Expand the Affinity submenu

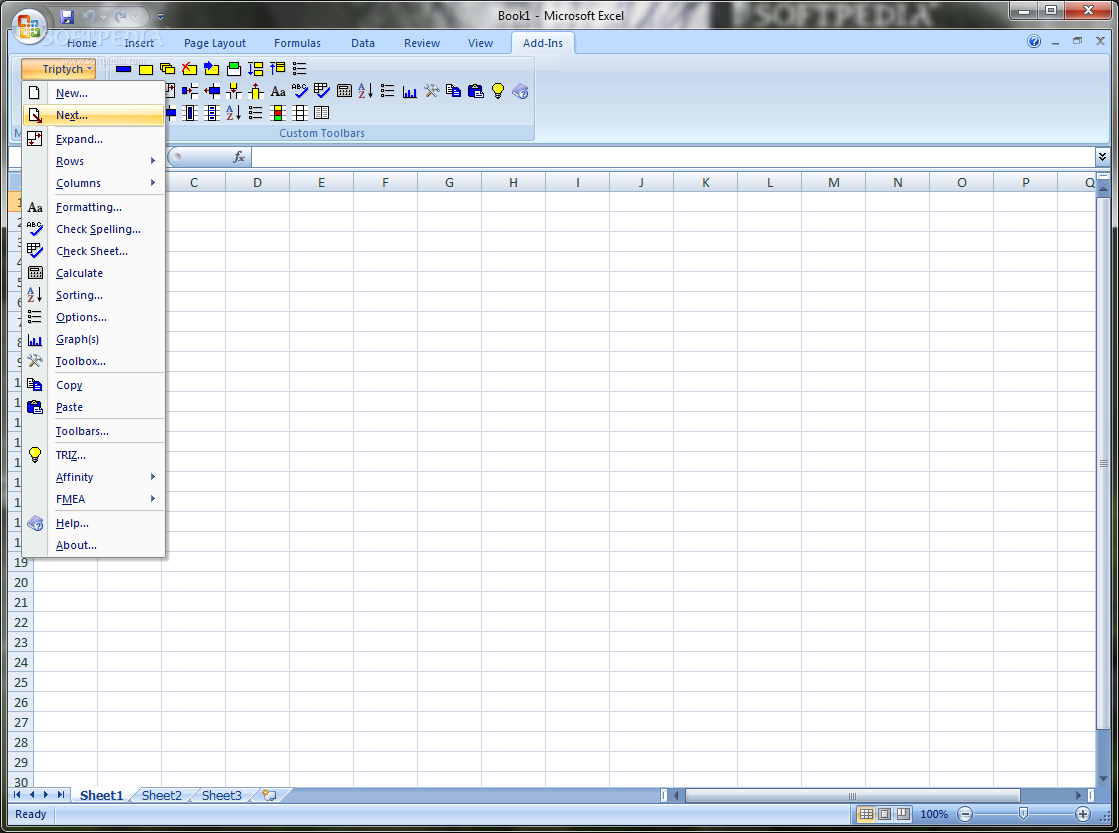pyautogui.click(x=93, y=478)
